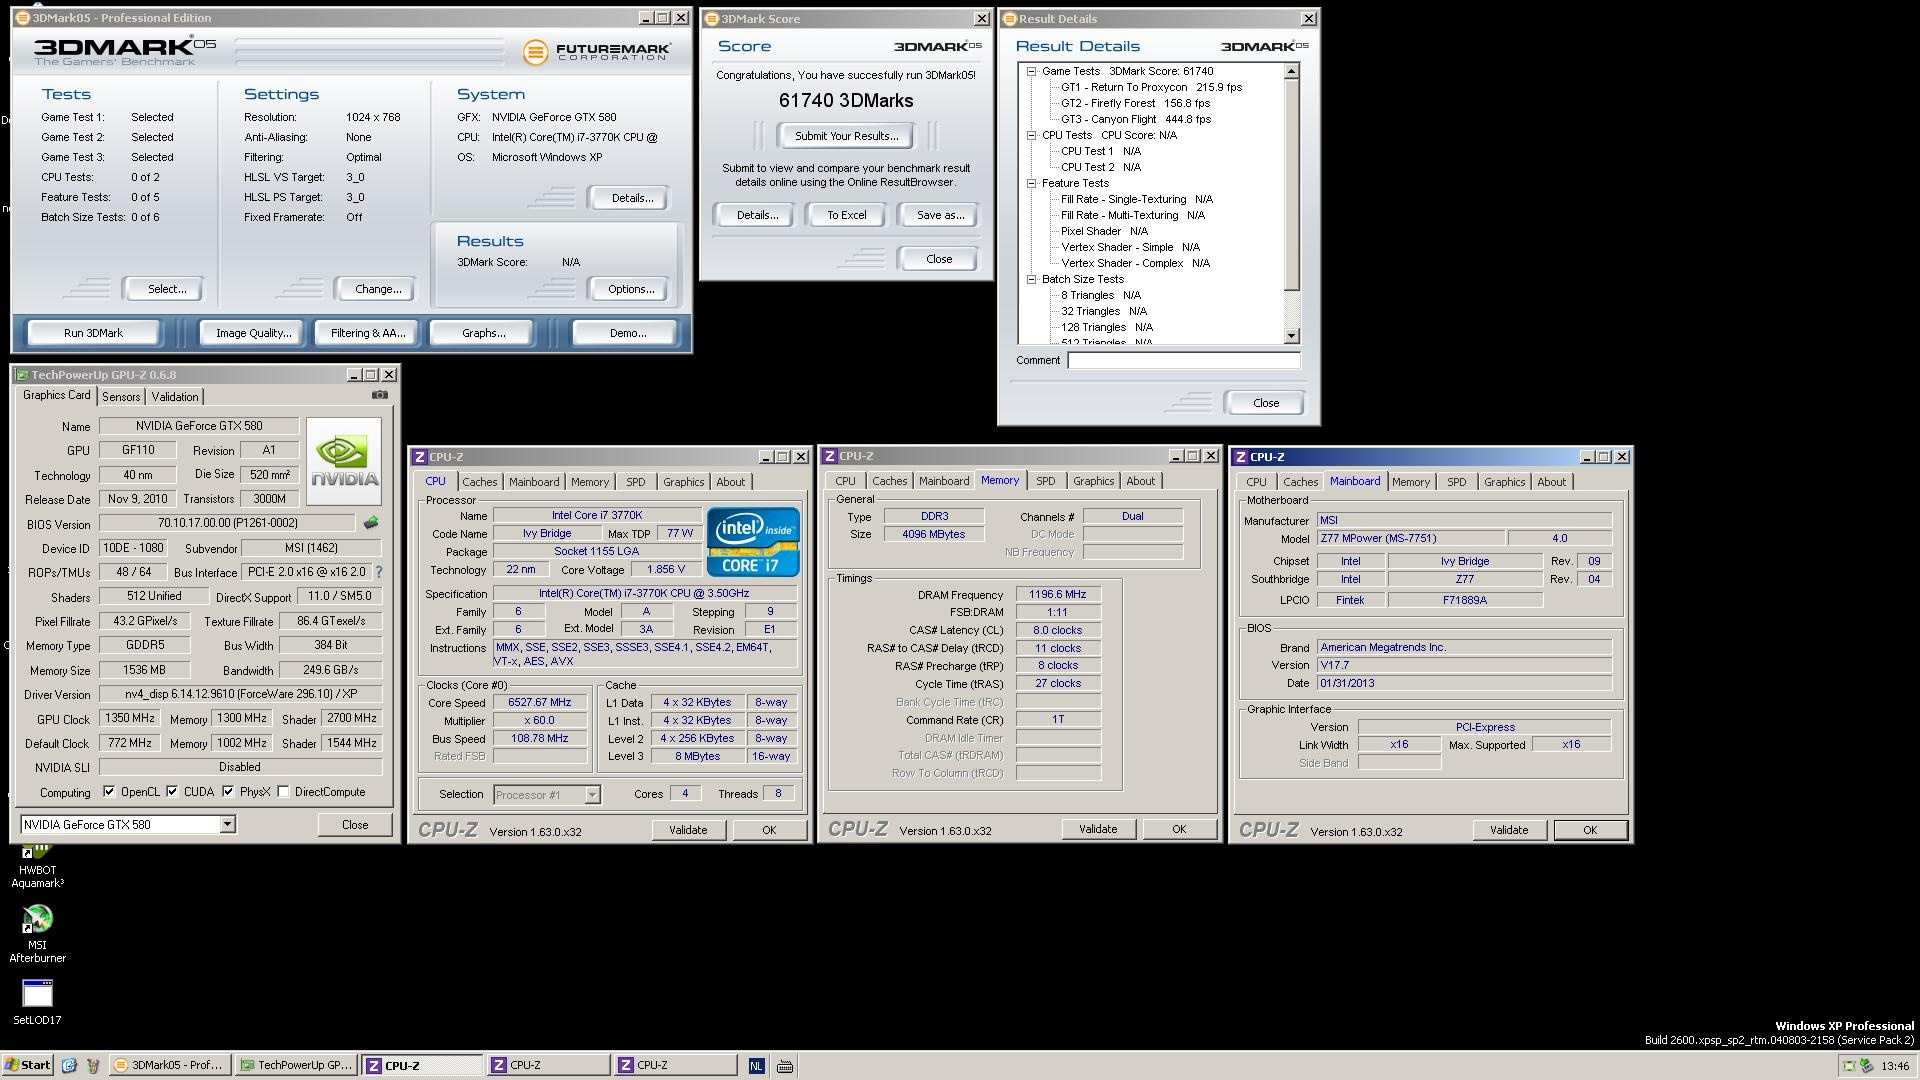The image size is (1920, 1080).
Task: Click the NVIDIA logo in GPU-Z
Action: click(x=344, y=461)
